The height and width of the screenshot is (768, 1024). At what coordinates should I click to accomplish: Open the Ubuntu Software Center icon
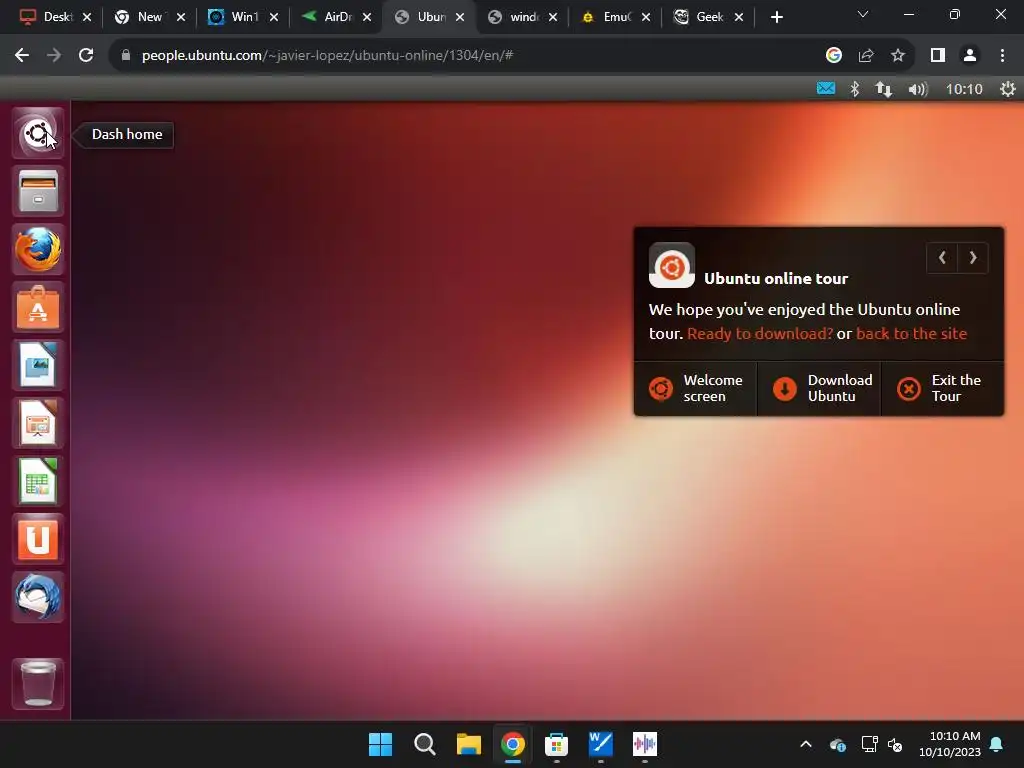click(38, 307)
